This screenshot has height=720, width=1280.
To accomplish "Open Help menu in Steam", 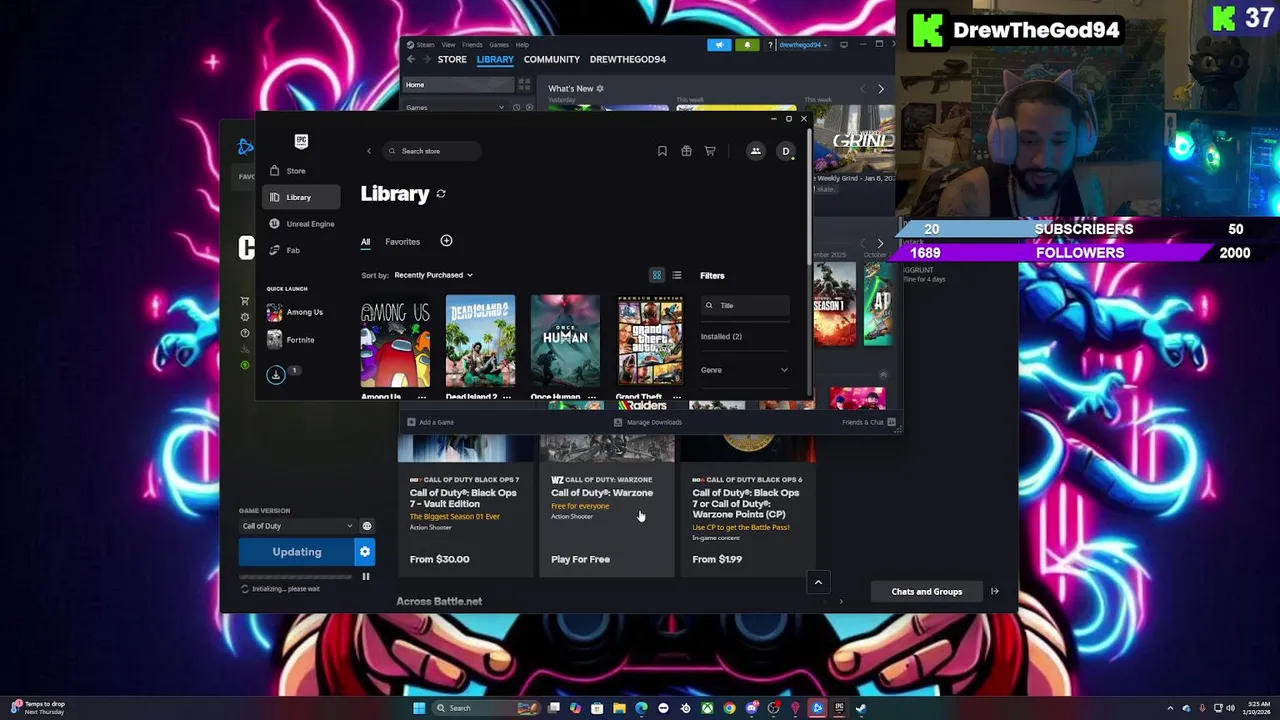I will pos(522,45).
